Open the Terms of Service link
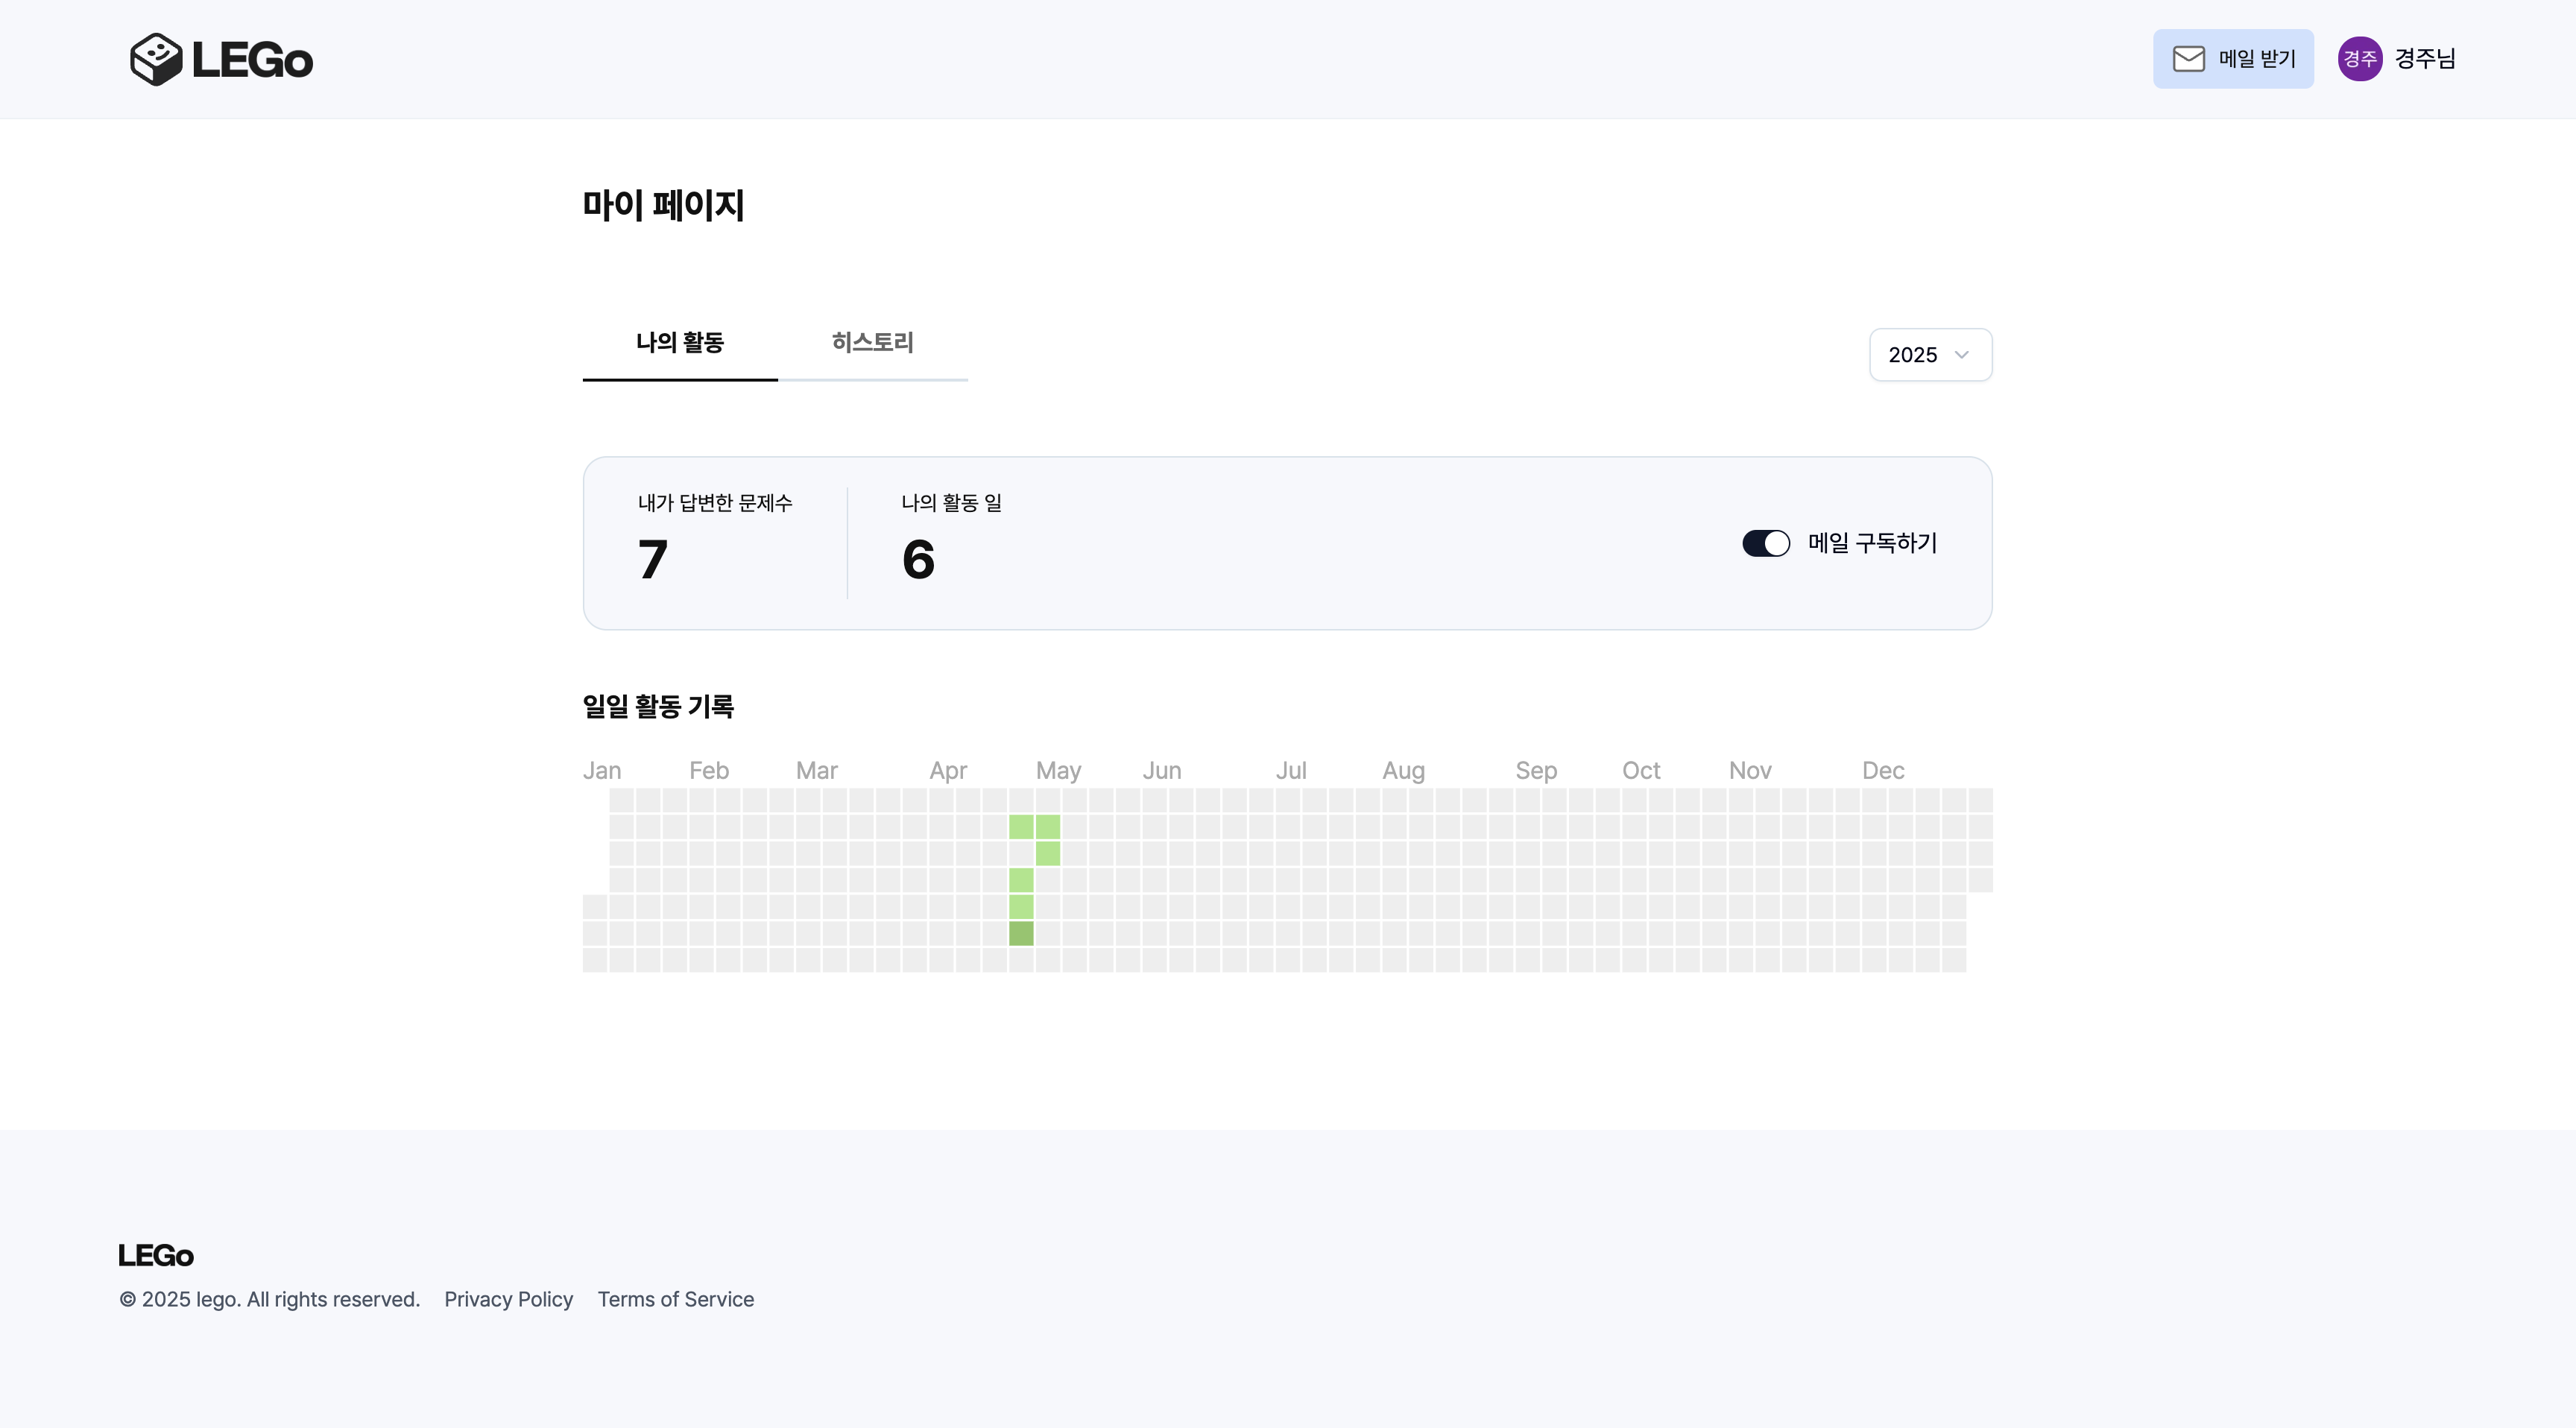Screen dimensions: 2576x1428 click(x=676, y=1299)
